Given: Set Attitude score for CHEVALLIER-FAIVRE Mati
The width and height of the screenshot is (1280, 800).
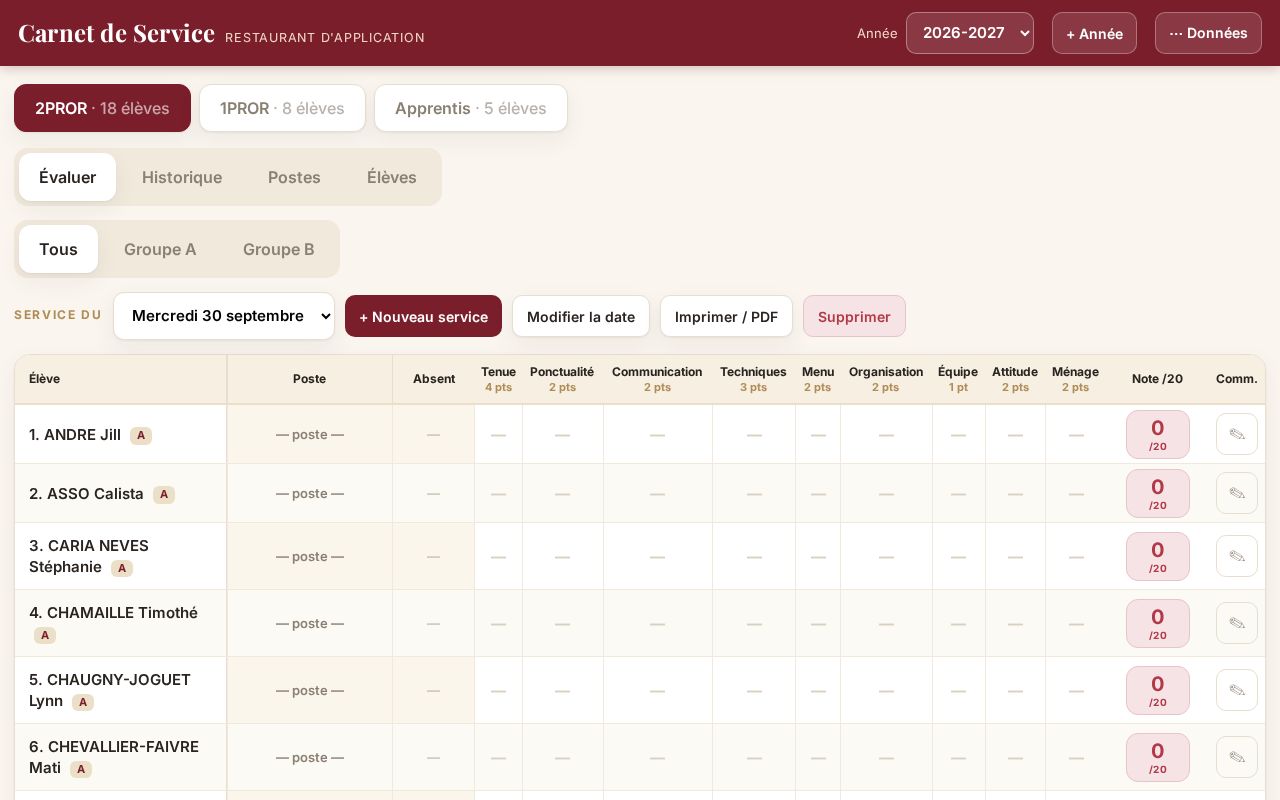Looking at the screenshot, I should [x=1015, y=757].
